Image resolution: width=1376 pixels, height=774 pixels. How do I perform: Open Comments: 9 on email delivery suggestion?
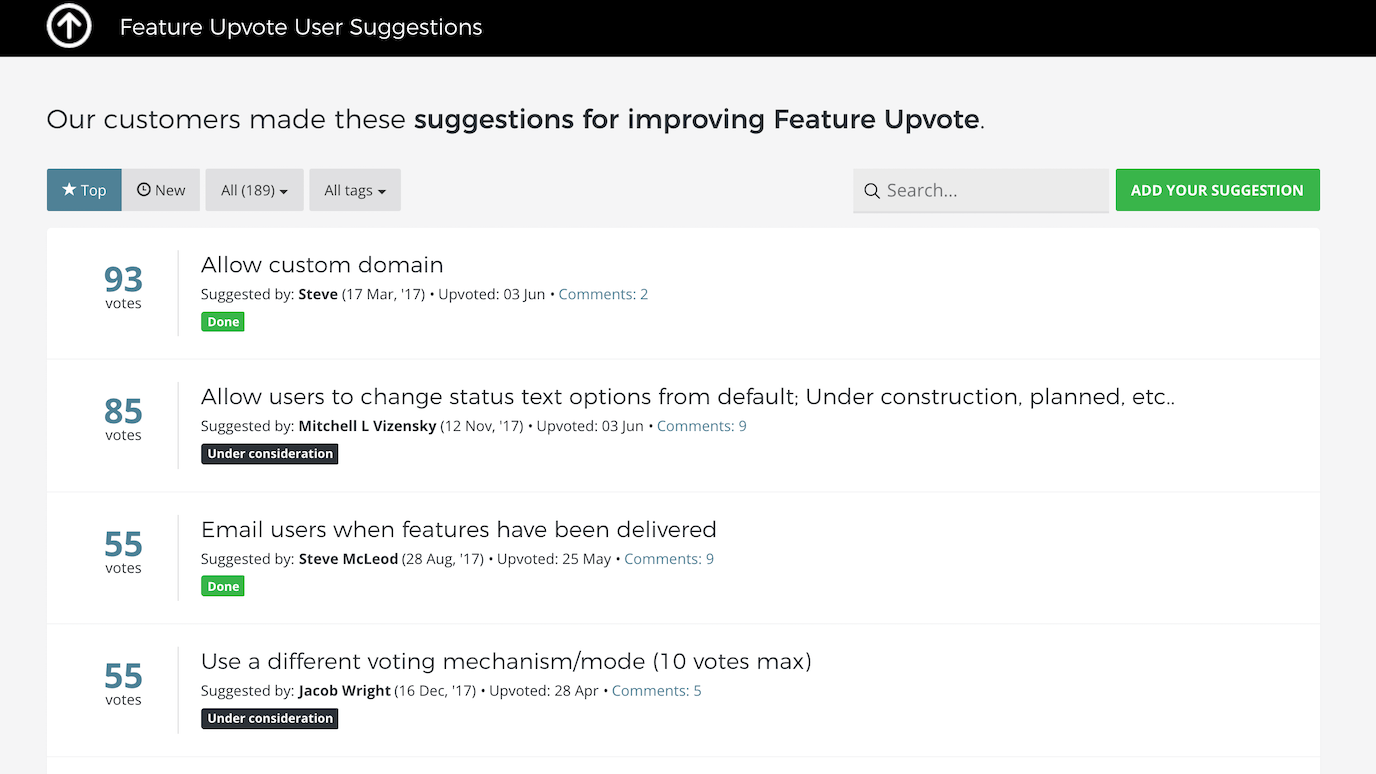tap(668, 558)
